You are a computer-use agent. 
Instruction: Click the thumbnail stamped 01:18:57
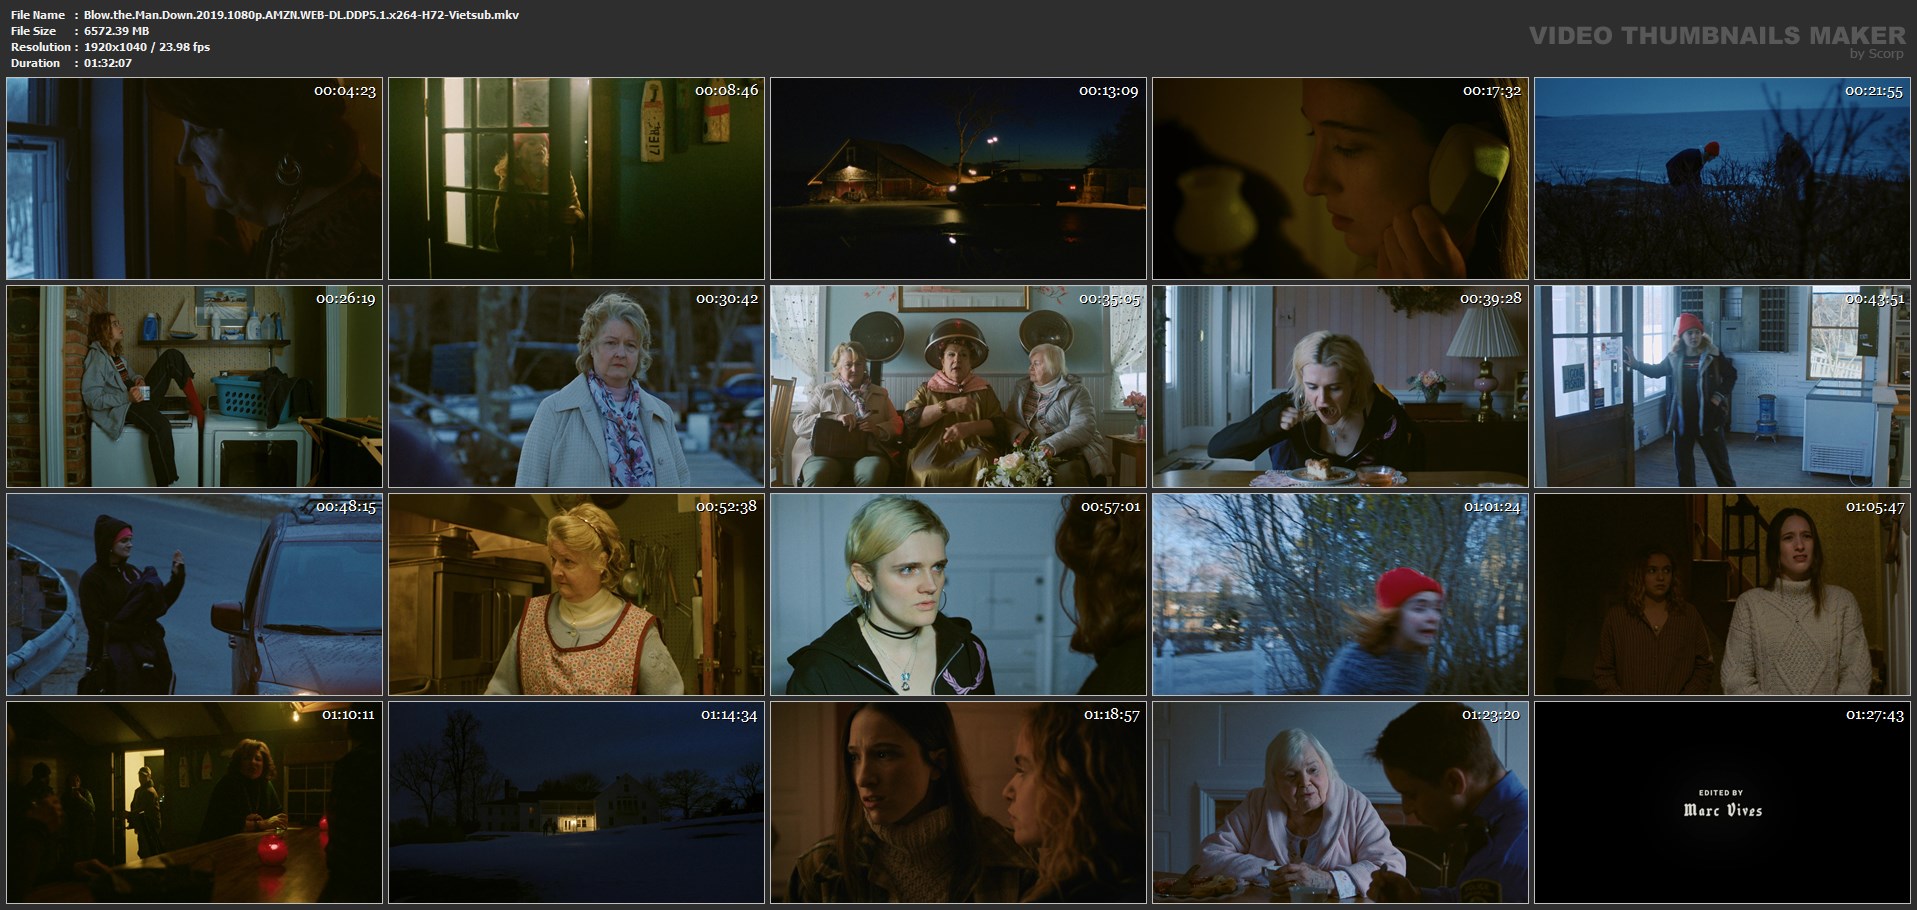click(958, 803)
